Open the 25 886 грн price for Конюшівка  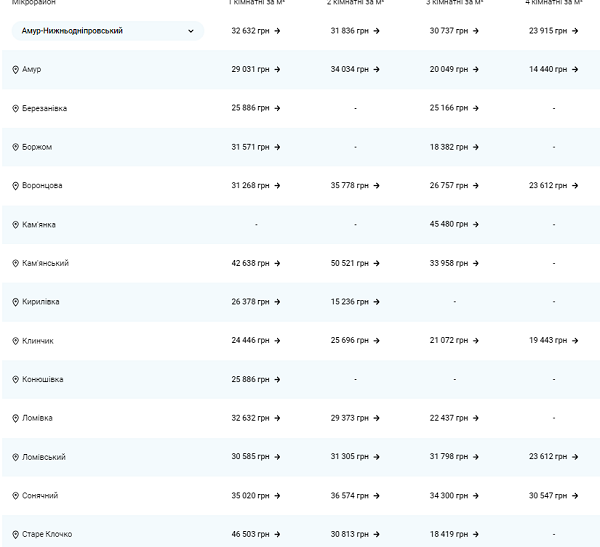(x=250, y=379)
